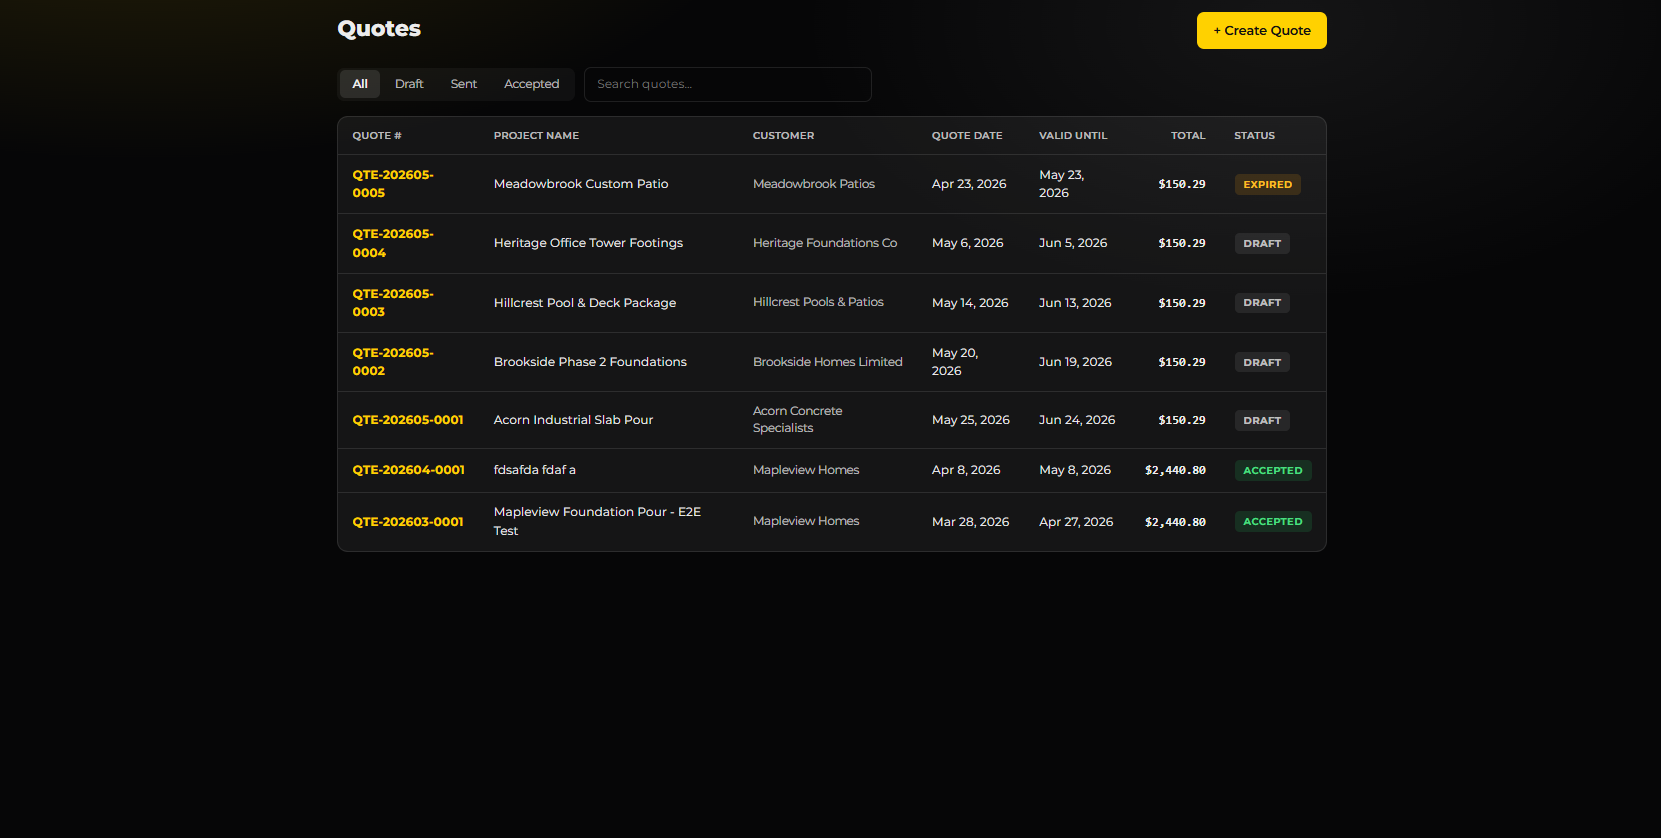Open quote QTE-202604-0001
The image size is (1661, 838).
pos(409,470)
